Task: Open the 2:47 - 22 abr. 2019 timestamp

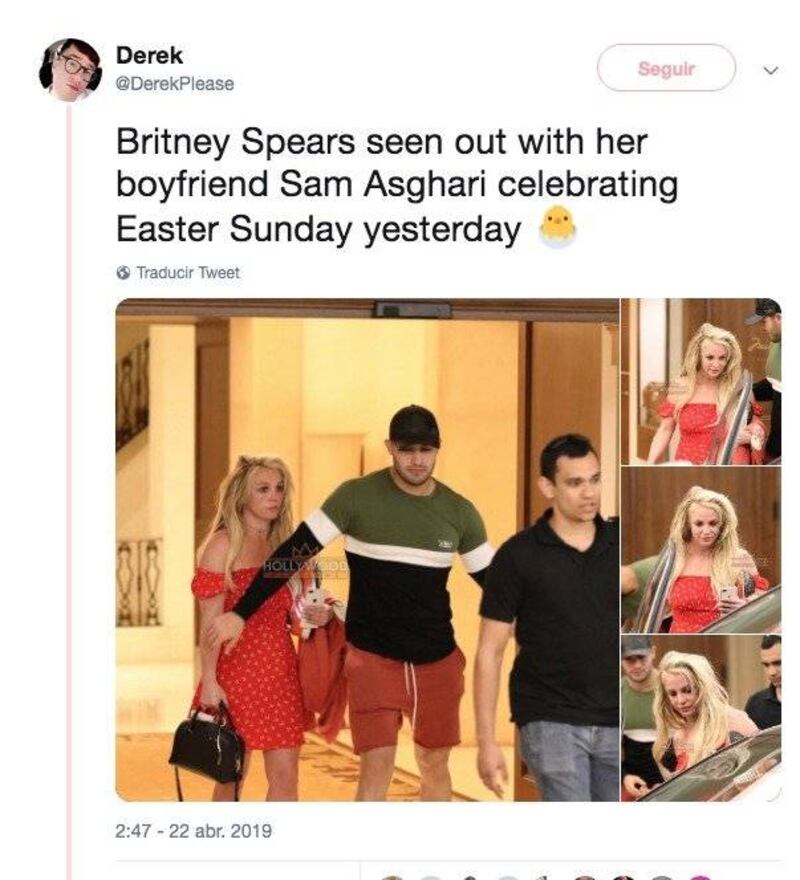Action: click(x=193, y=830)
